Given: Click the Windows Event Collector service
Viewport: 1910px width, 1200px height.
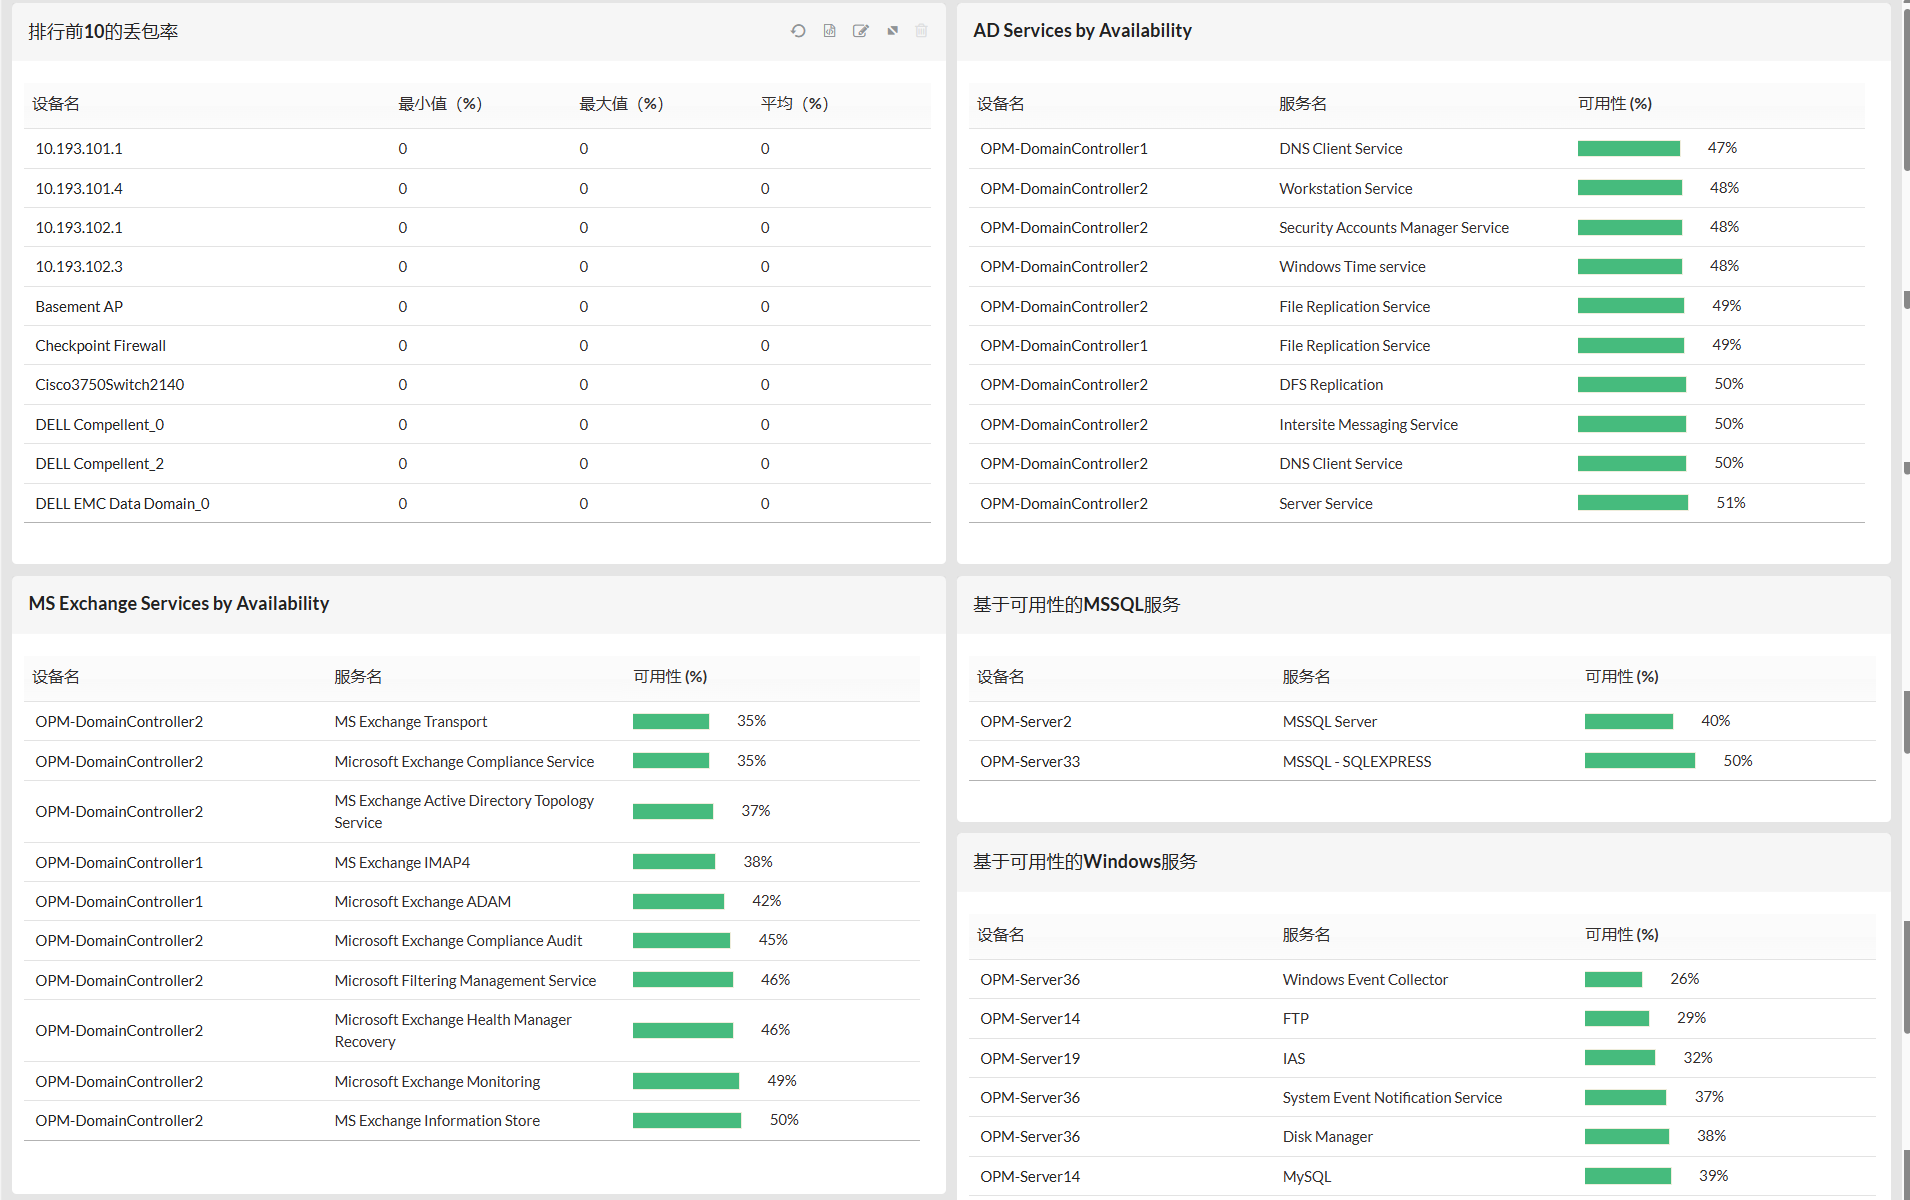Looking at the screenshot, I should tap(1365, 980).
